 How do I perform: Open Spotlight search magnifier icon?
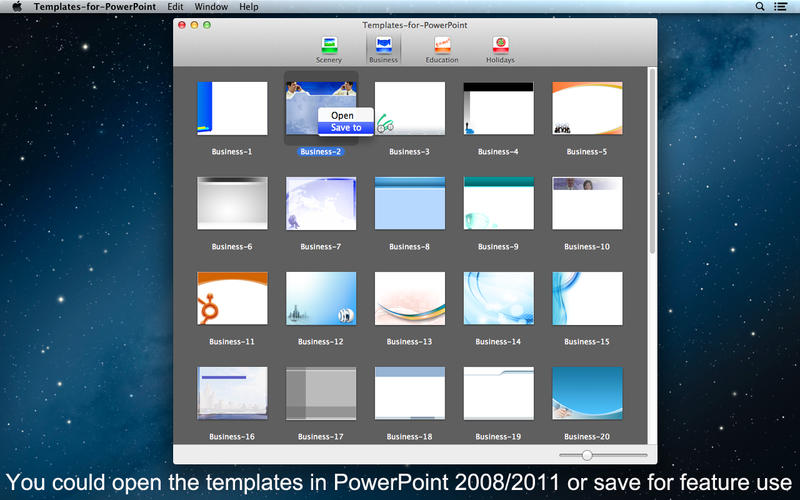point(760,7)
